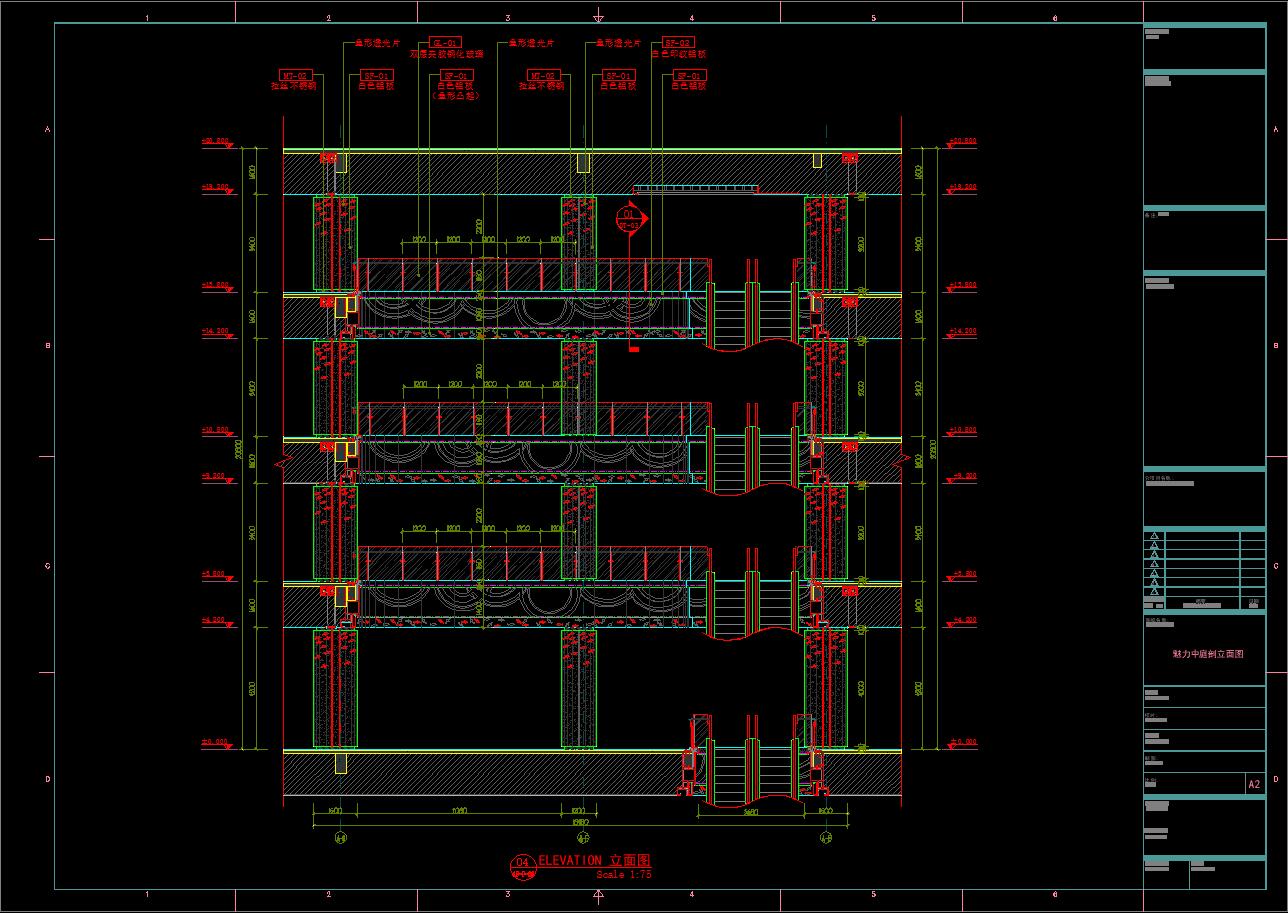The image size is (1288, 913).
Task: Pick the leftmost MT-02 material tag
Action: click(x=296, y=75)
